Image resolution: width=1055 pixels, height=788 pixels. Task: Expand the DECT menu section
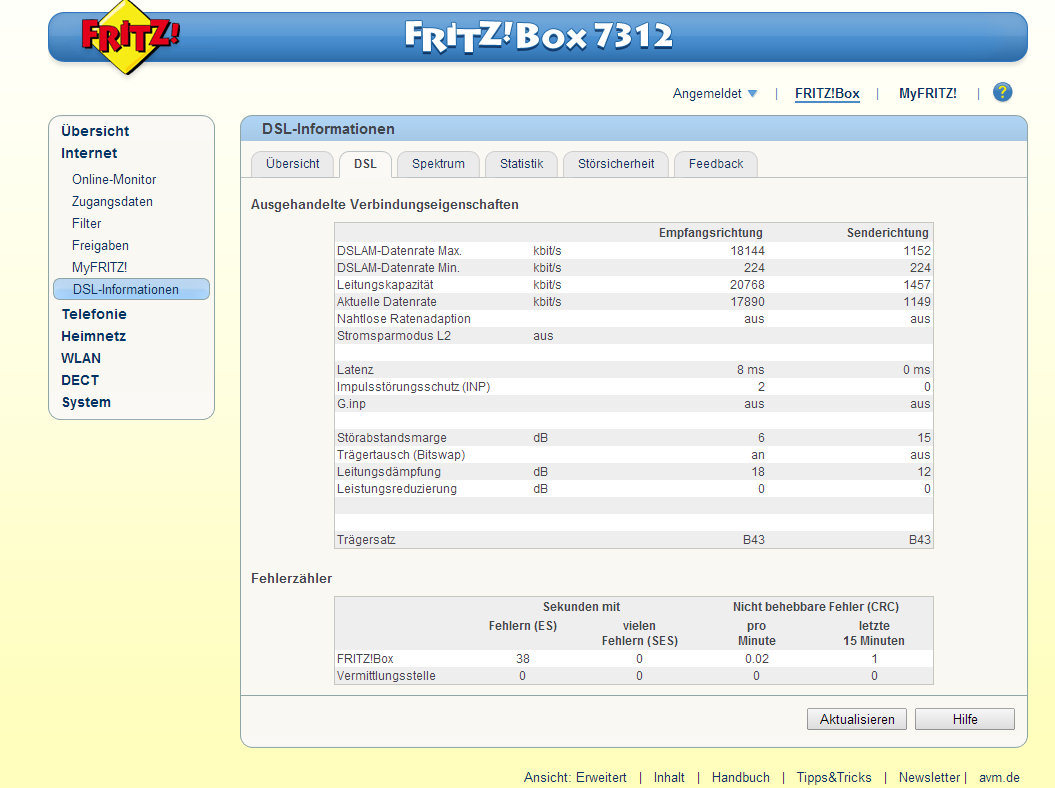coord(79,381)
